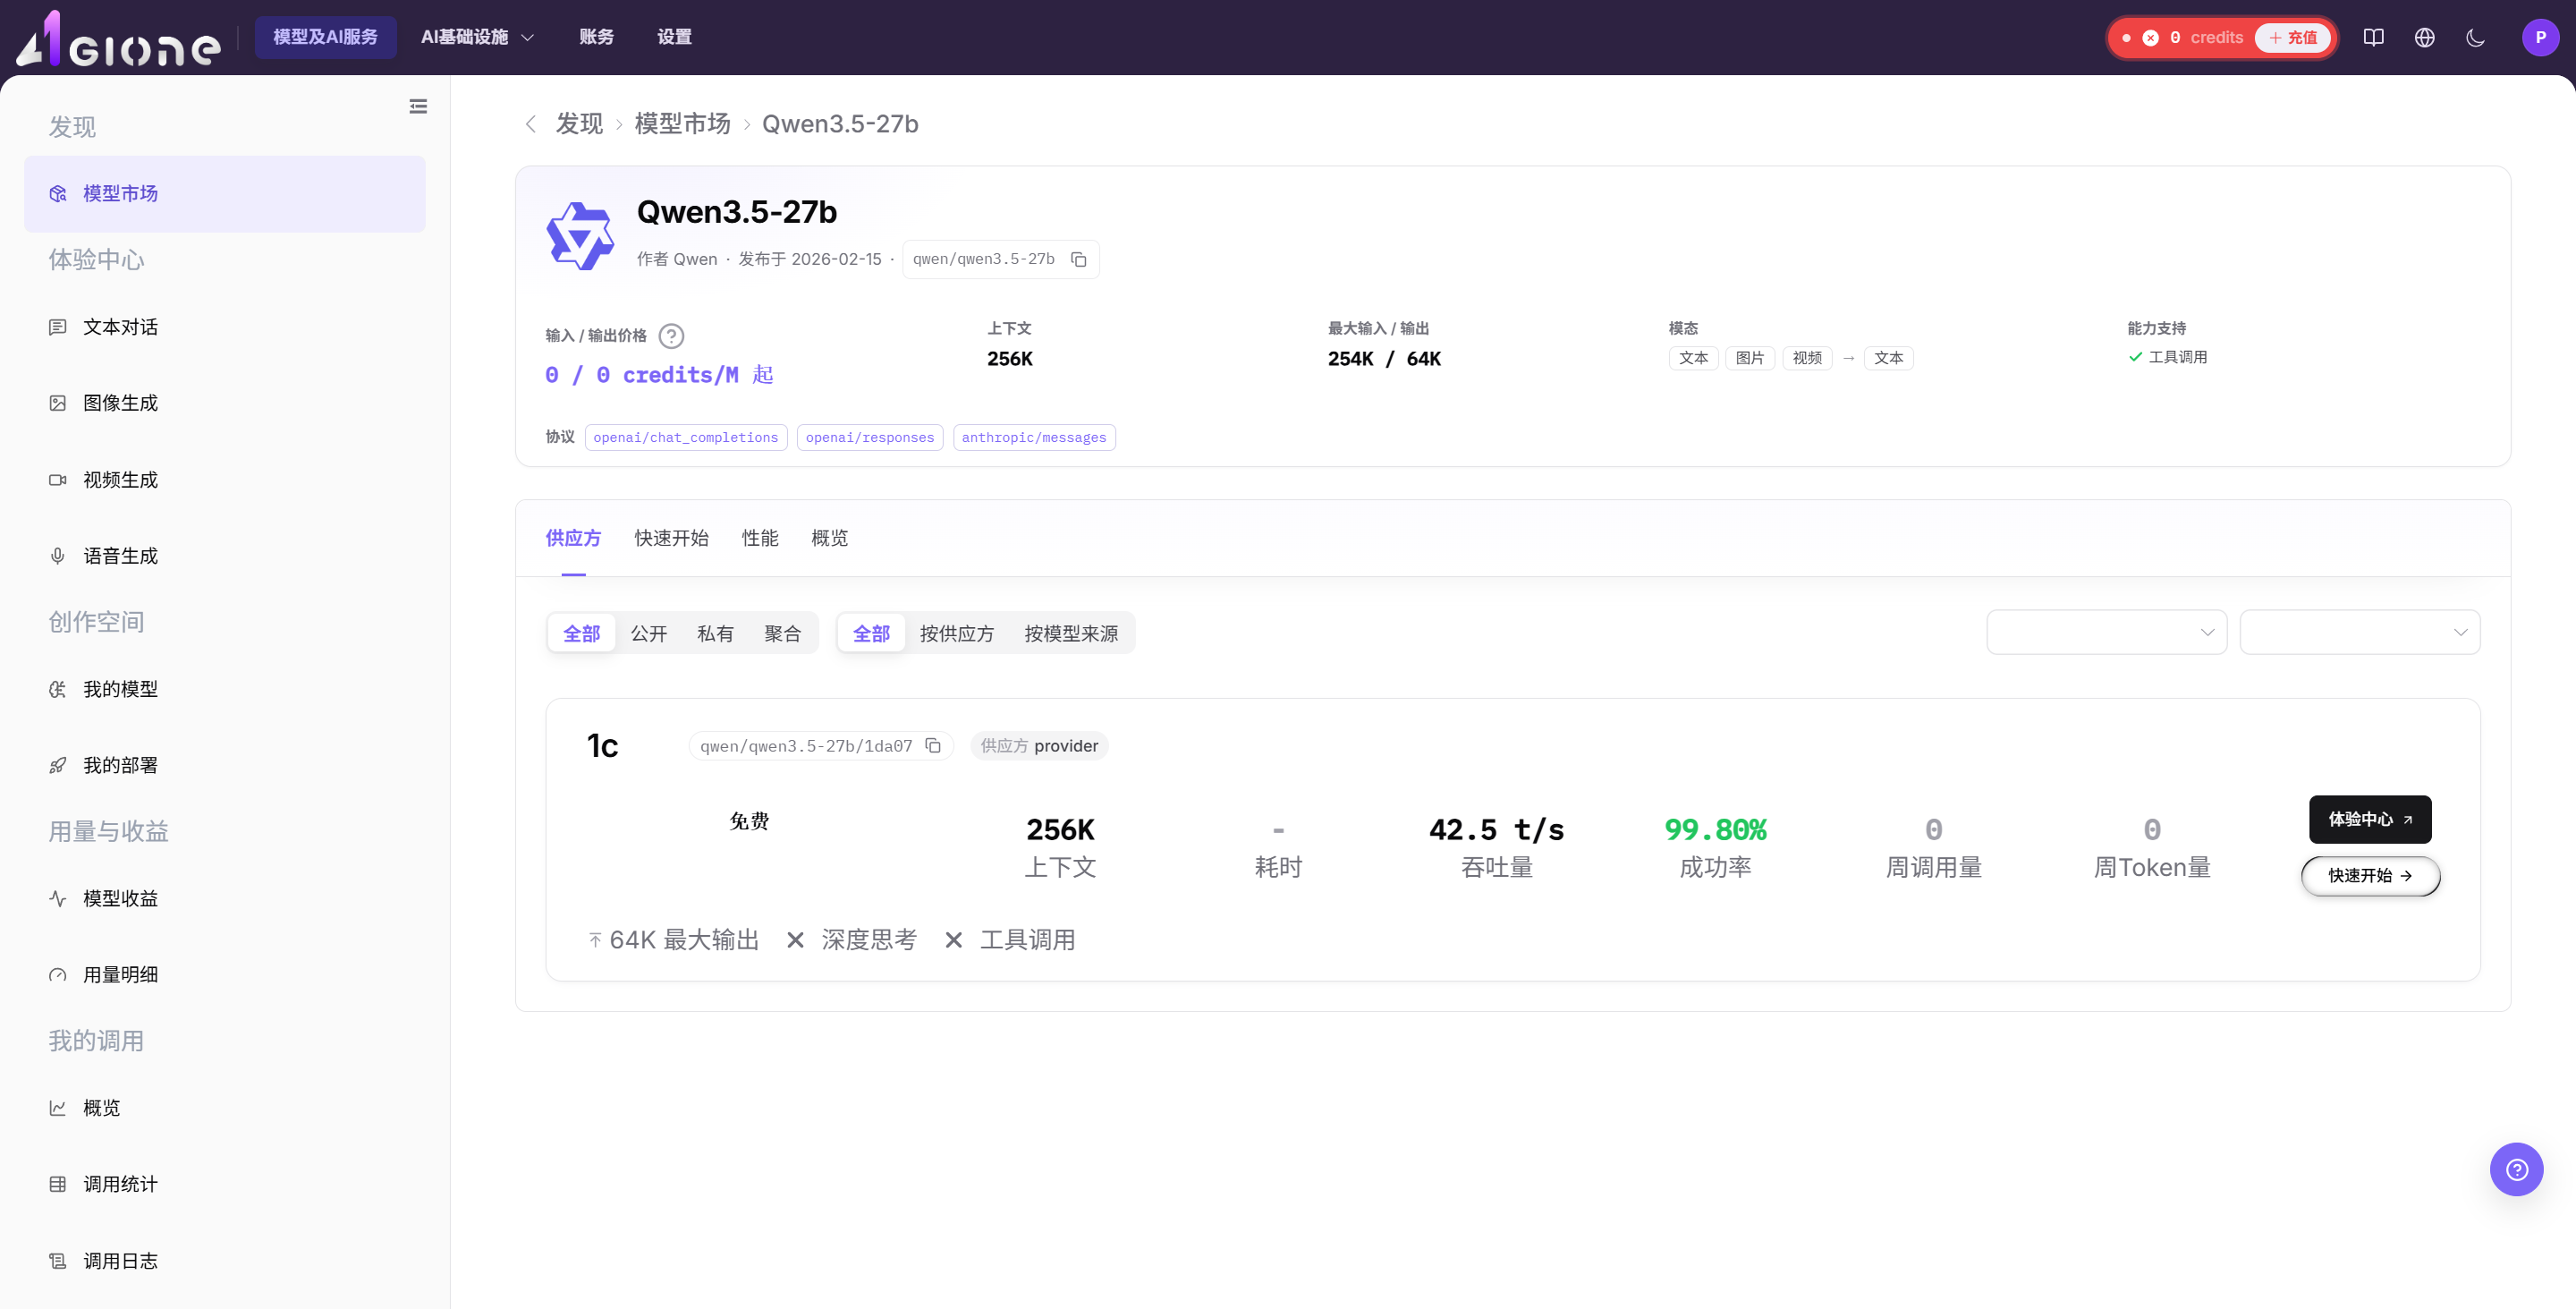Image resolution: width=2576 pixels, height=1309 pixels.
Task: Select 私有 filter option
Action: (x=715, y=633)
